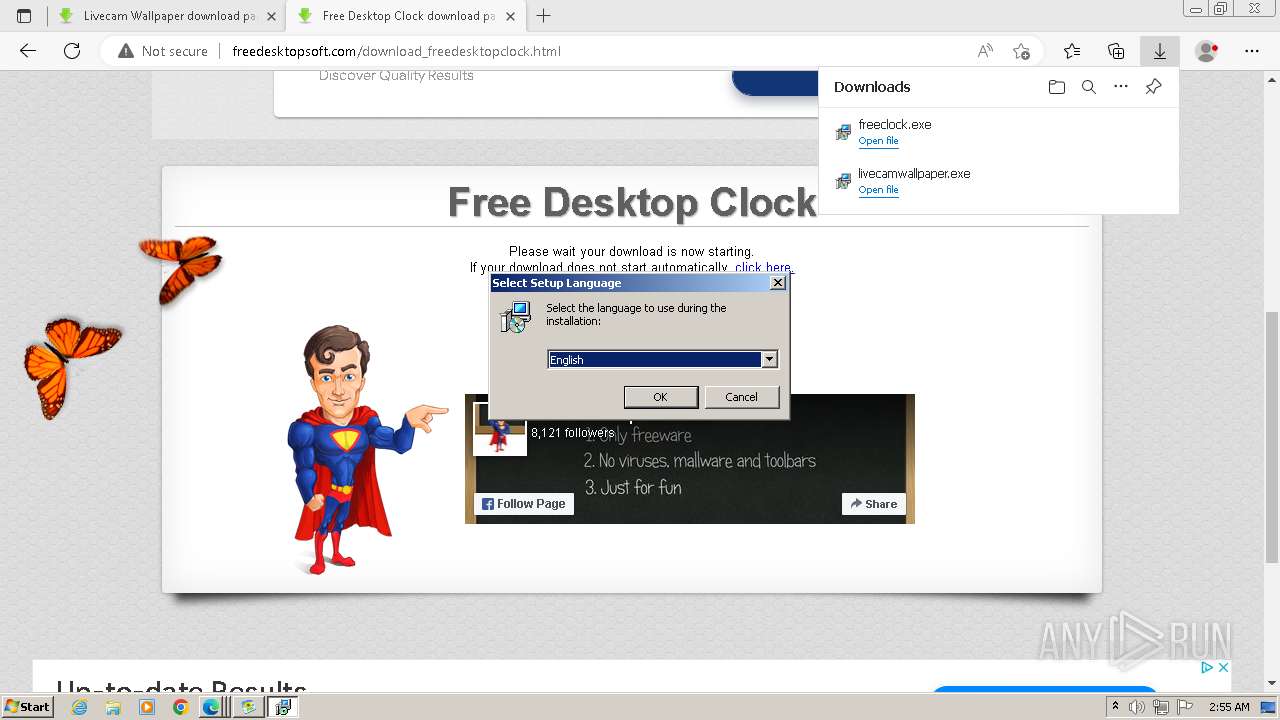
Task: Open the browser profile avatar
Action: coord(1207,51)
